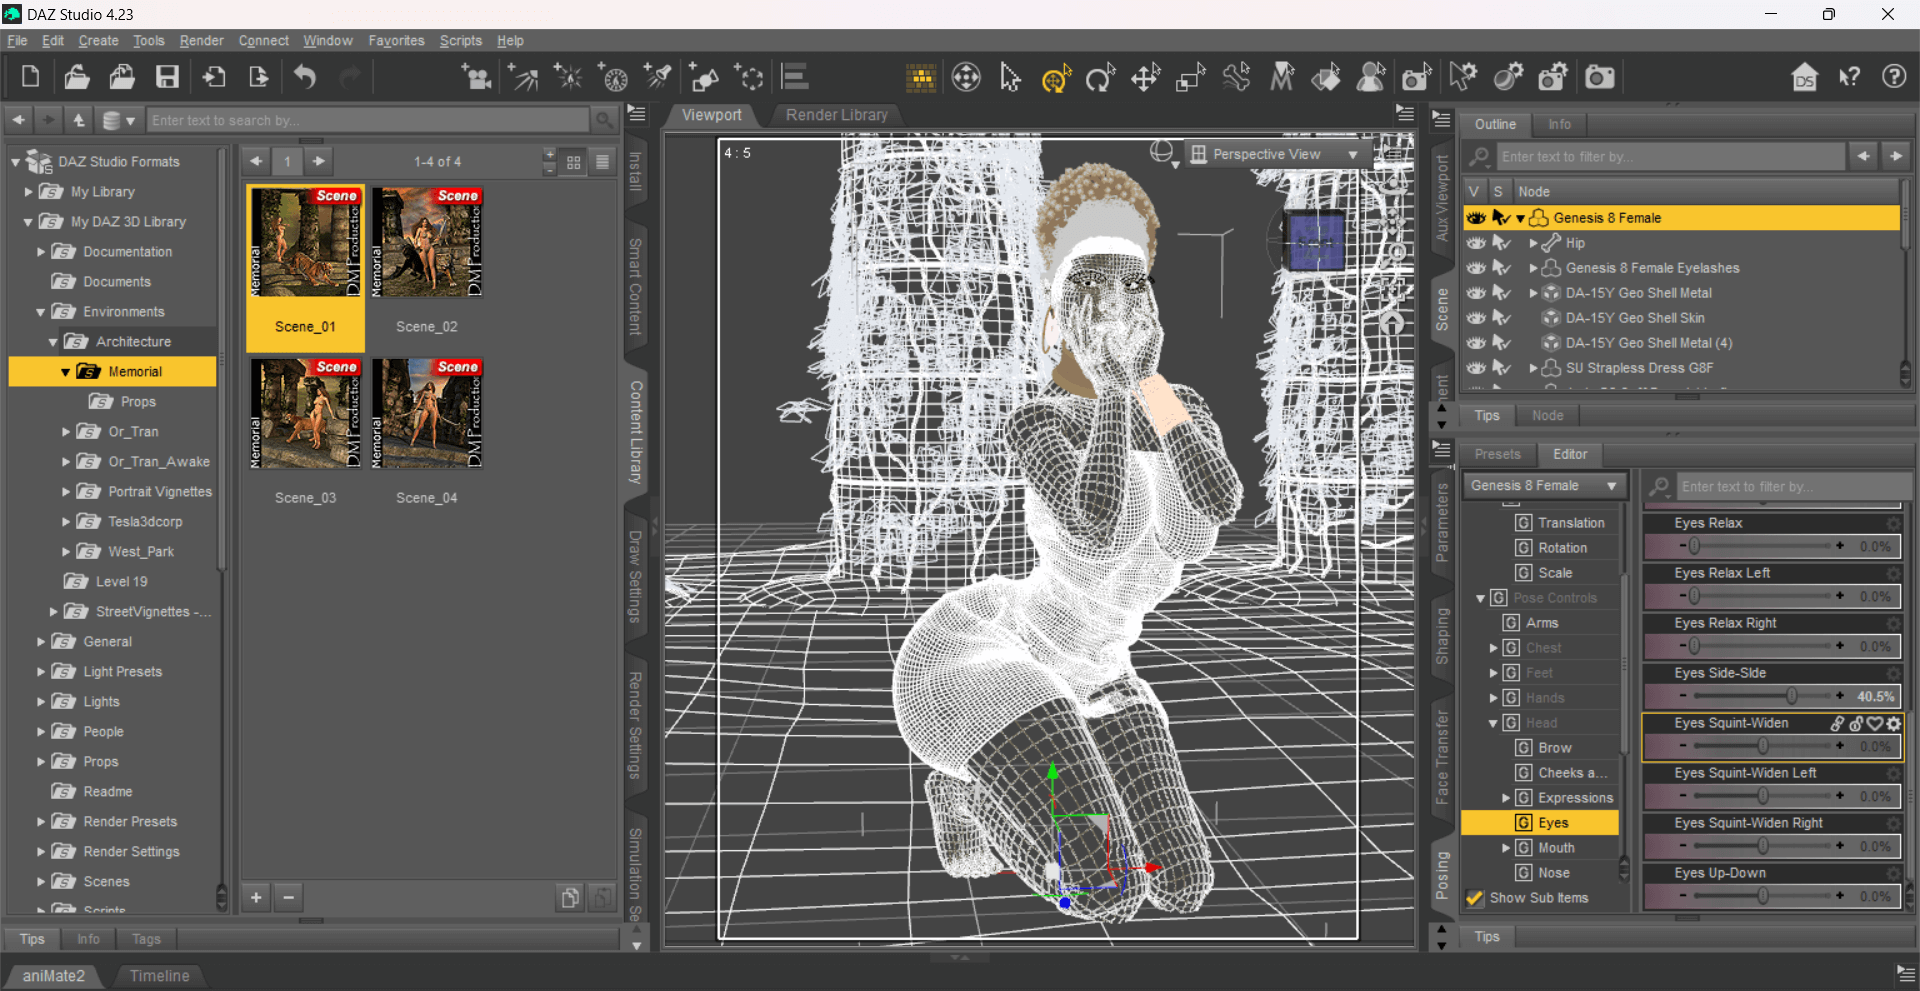
Task: Select the Rotate tool
Action: pos(1100,77)
